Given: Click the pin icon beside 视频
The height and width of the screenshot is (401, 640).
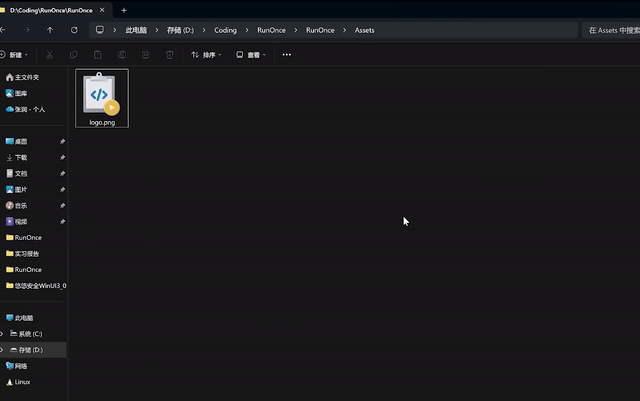Looking at the screenshot, I should point(62,221).
